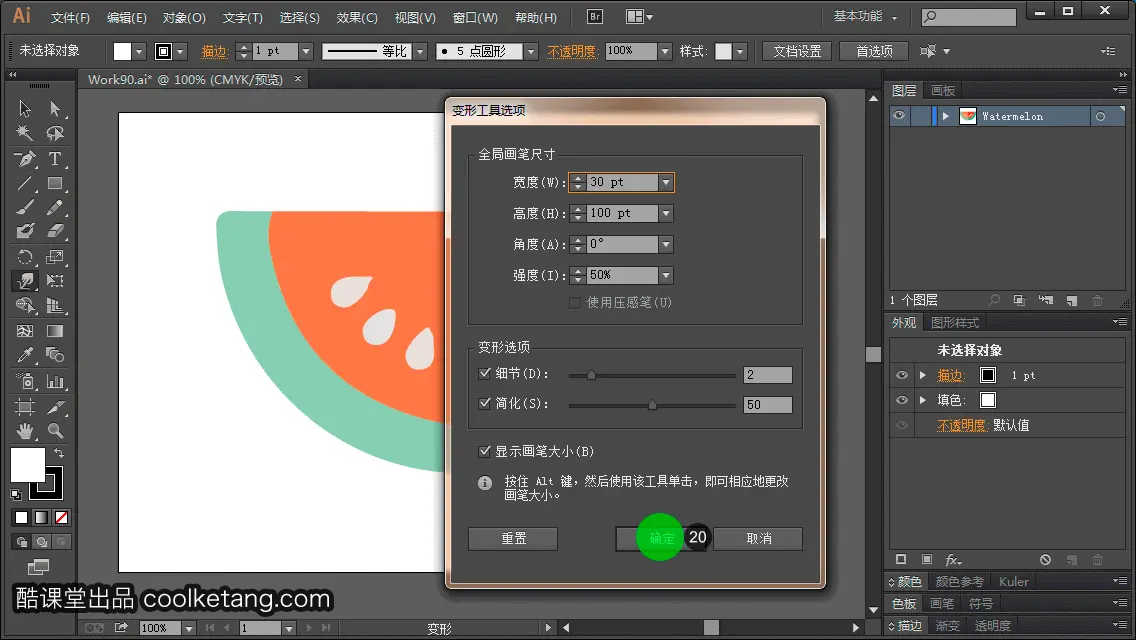The height and width of the screenshot is (640, 1136).
Task: Uncheck 显示画笔大小(B) checkbox
Action: pyautogui.click(x=485, y=451)
